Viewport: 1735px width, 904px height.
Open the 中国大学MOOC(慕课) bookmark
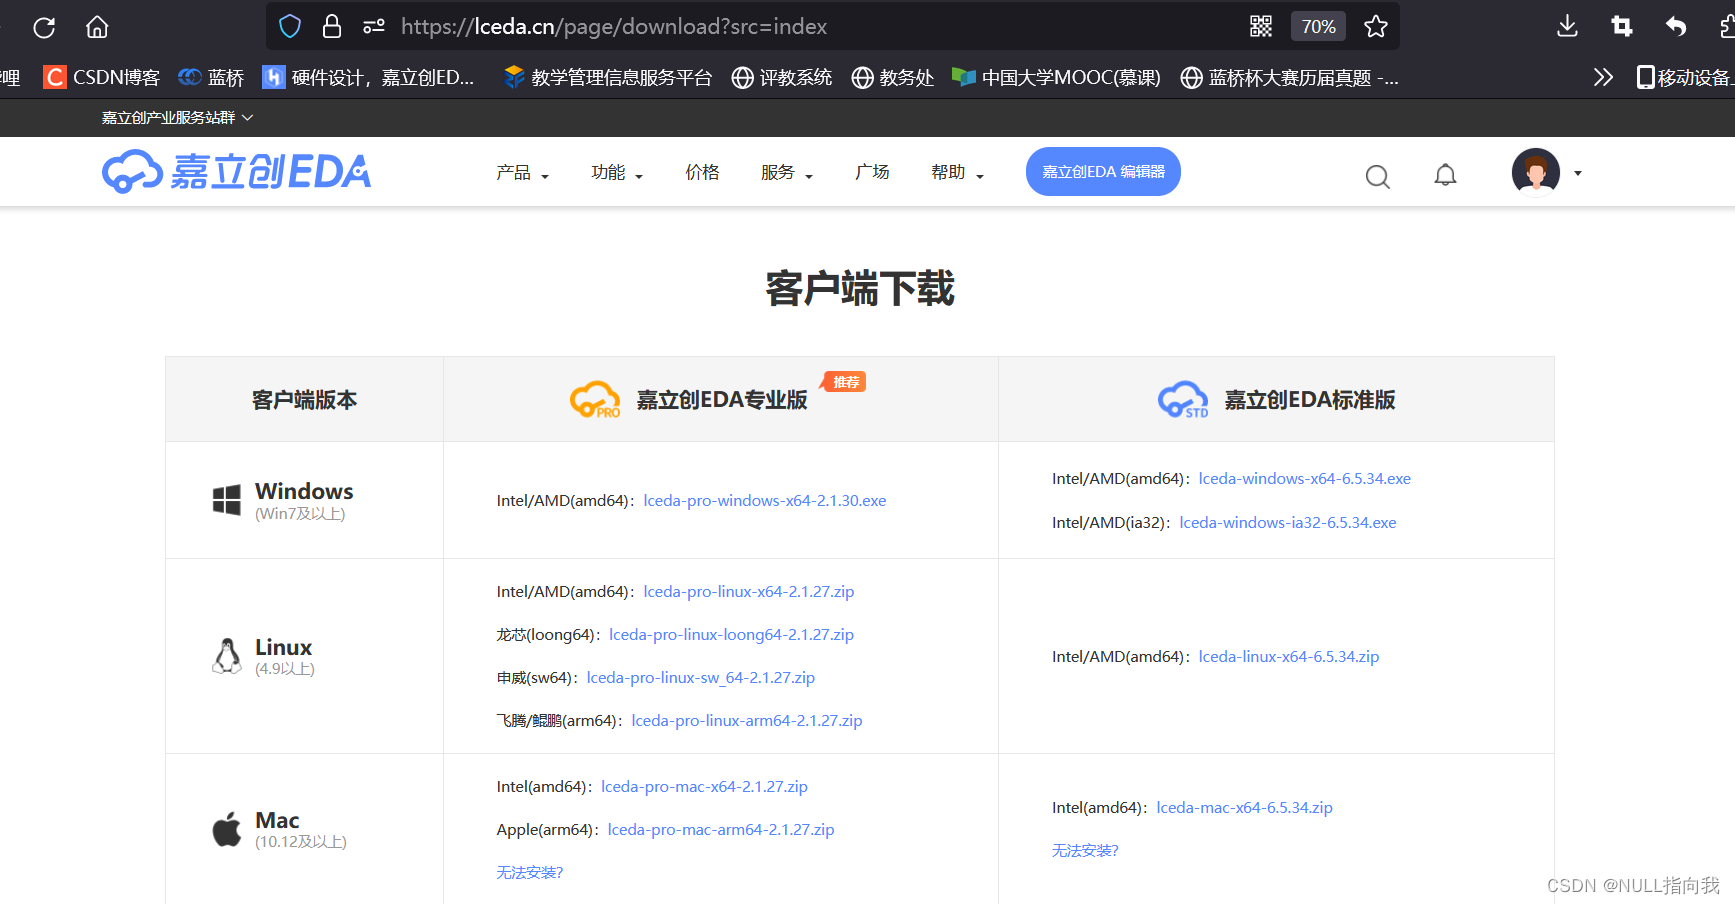(1057, 77)
